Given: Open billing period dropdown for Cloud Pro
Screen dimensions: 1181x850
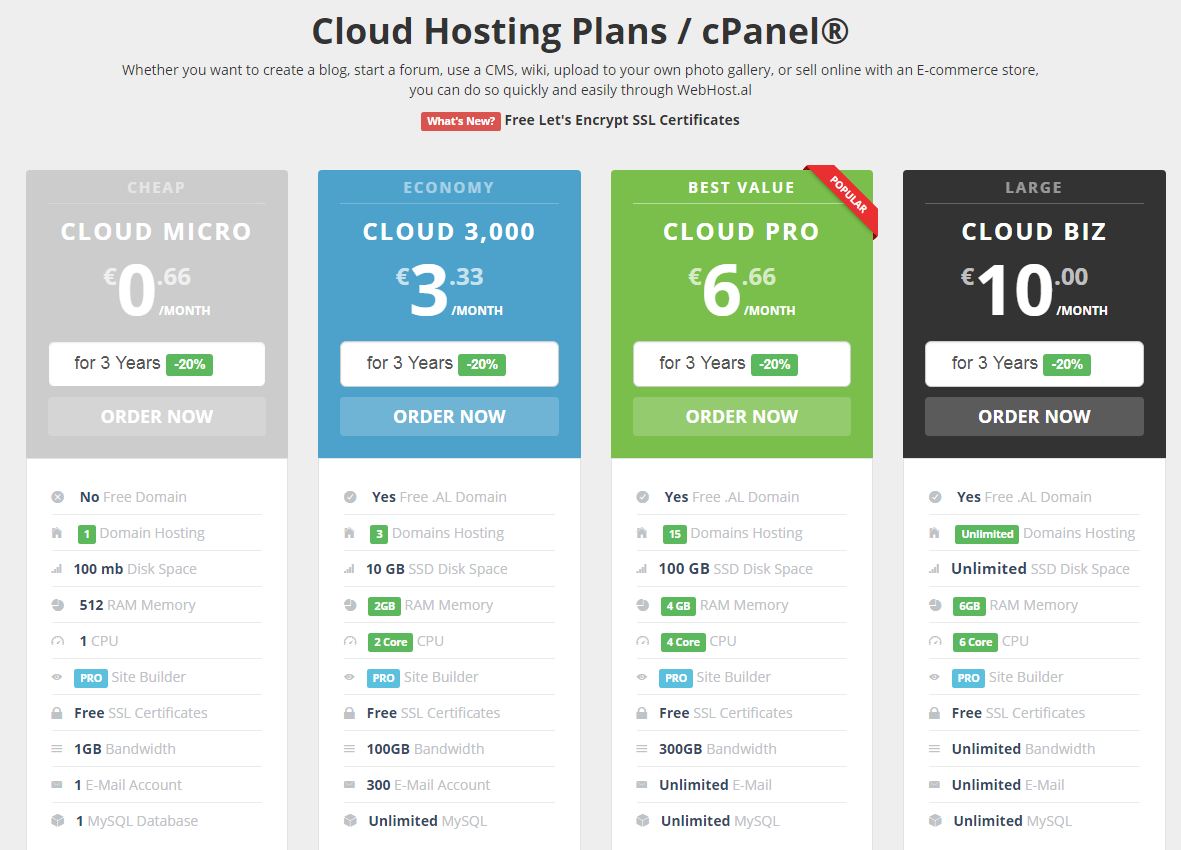Looking at the screenshot, I should 742,364.
